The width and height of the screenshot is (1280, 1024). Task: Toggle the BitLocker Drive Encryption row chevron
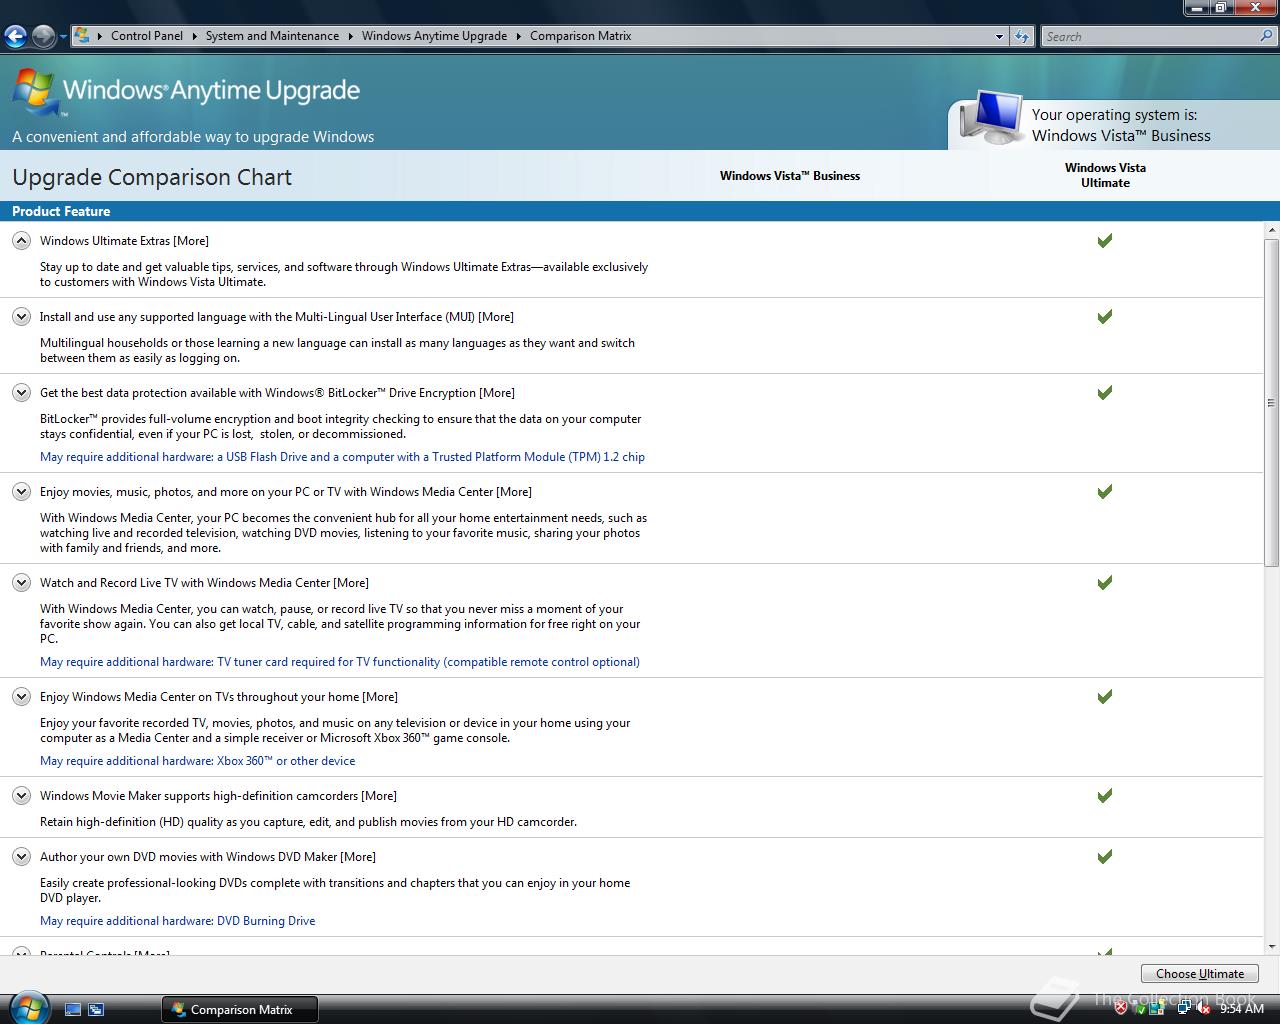click(21, 392)
